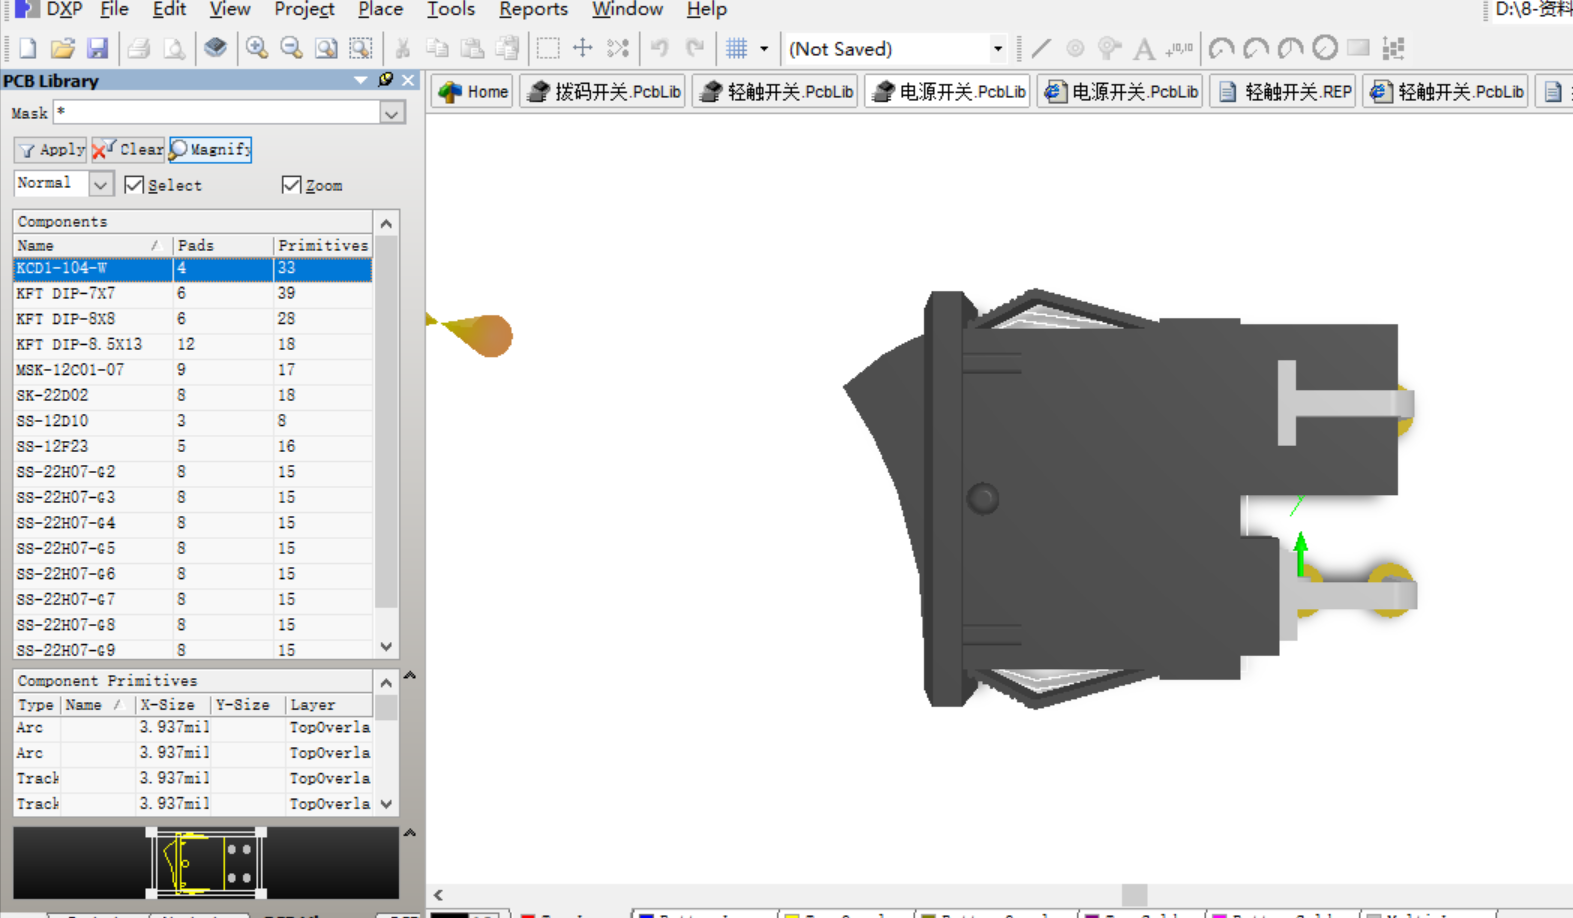Open the PCB Library panel options arrow

(x=361, y=80)
